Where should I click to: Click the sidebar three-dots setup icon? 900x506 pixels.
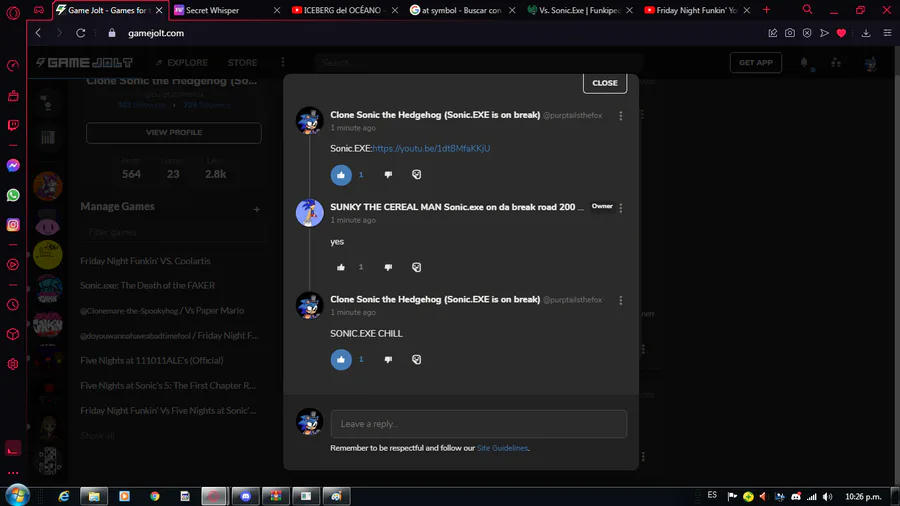tap(13, 473)
